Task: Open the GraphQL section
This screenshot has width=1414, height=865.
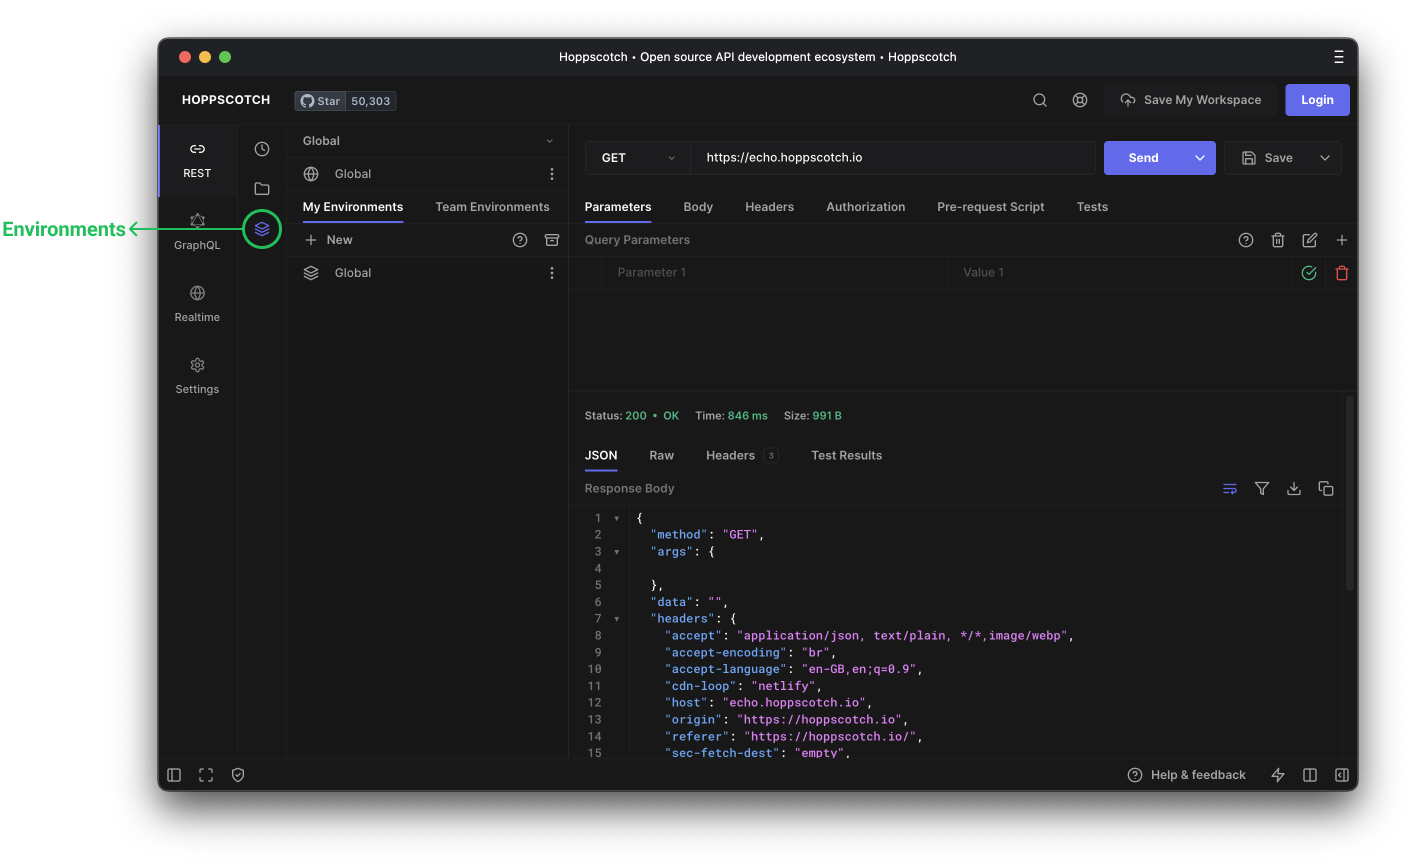Action: [x=197, y=232]
